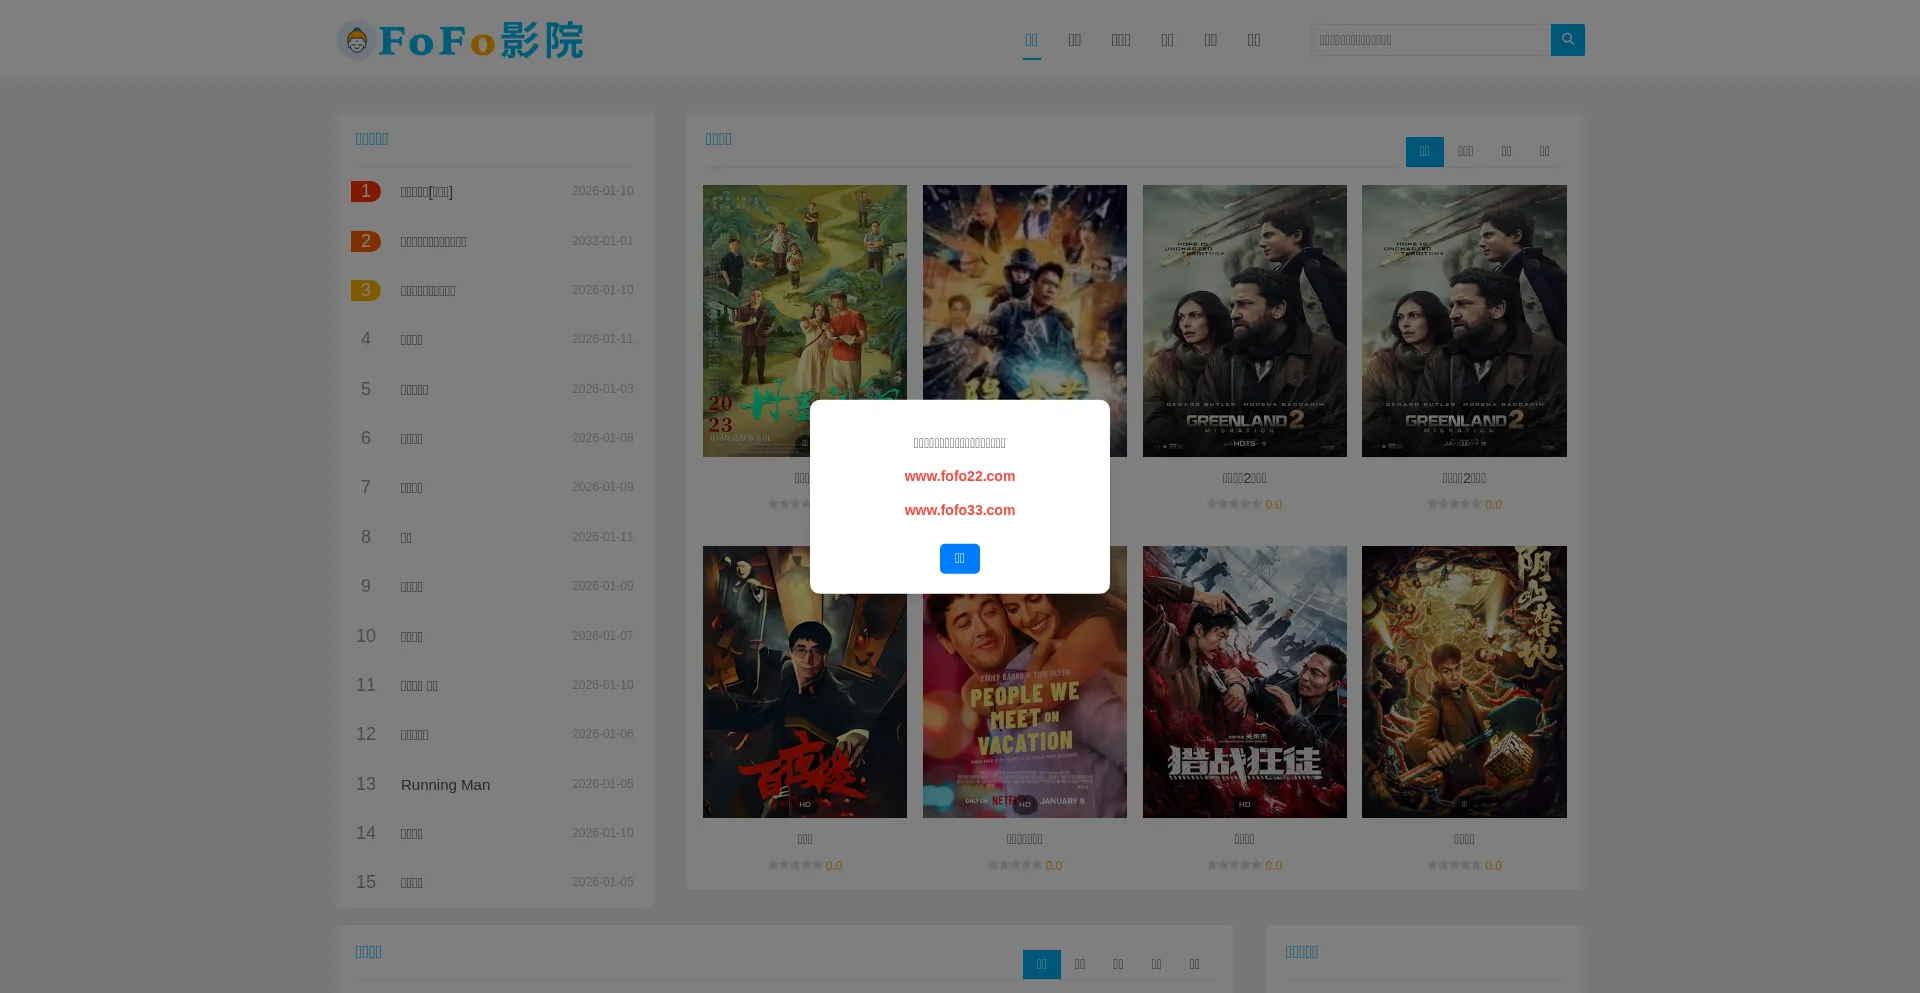The height and width of the screenshot is (993, 1920).
Task: Open the red gunfight movie poster
Action: click(x=1244, y=681)
